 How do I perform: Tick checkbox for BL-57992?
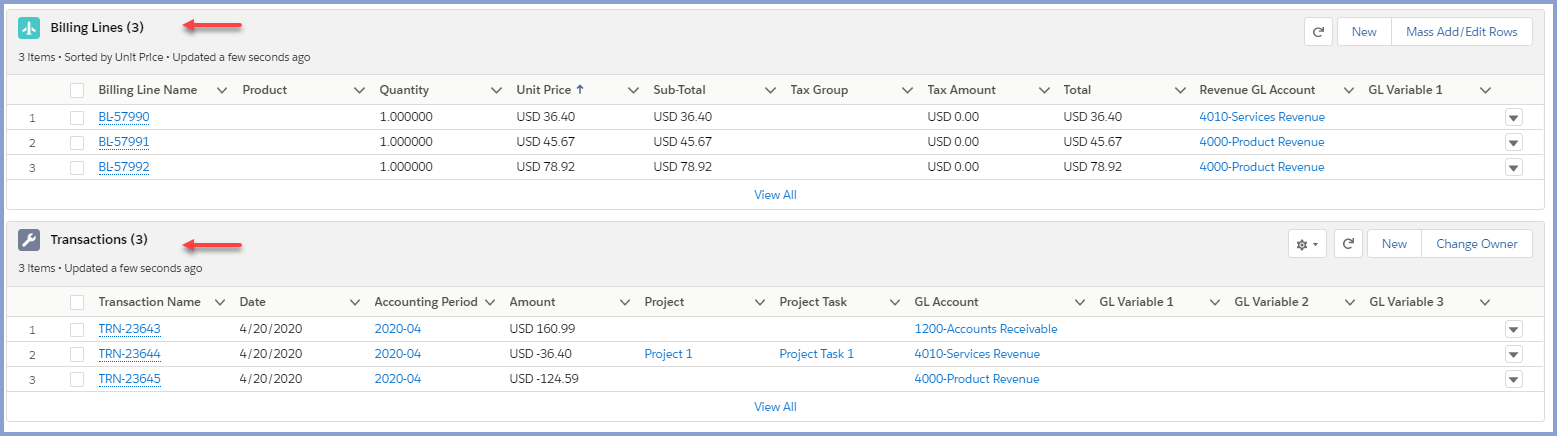point(77,167)
